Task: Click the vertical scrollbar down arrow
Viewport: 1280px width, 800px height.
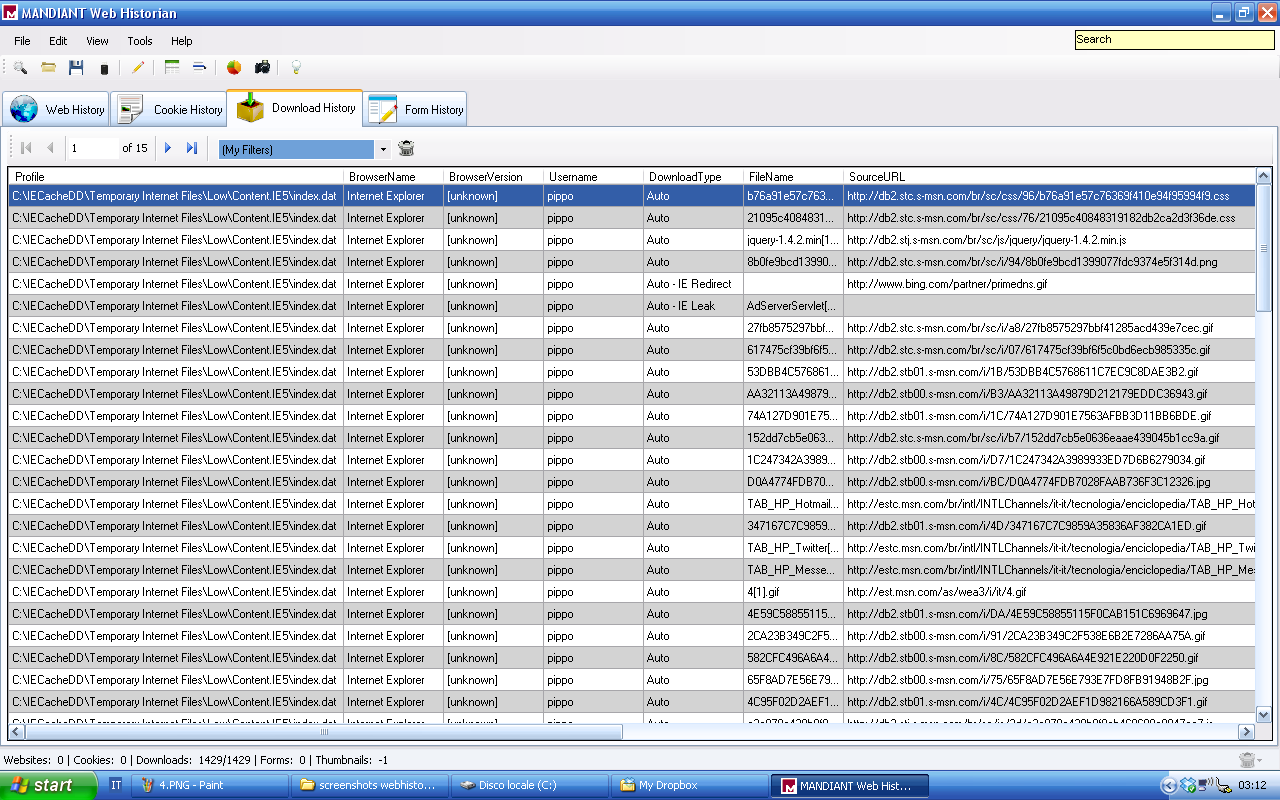Action: [x=1263, y=715]
